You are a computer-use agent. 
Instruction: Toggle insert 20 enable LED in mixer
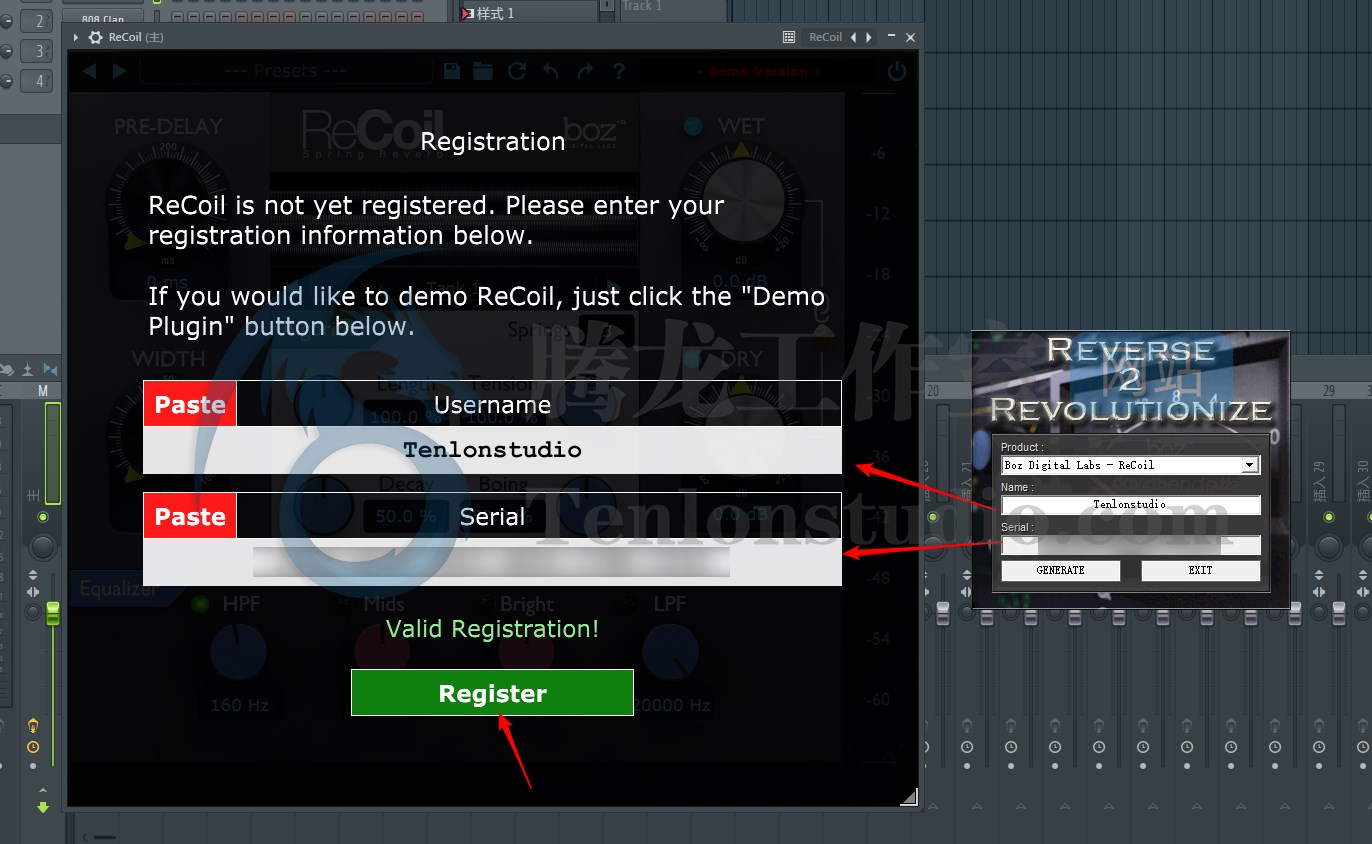tap(932, 517)
